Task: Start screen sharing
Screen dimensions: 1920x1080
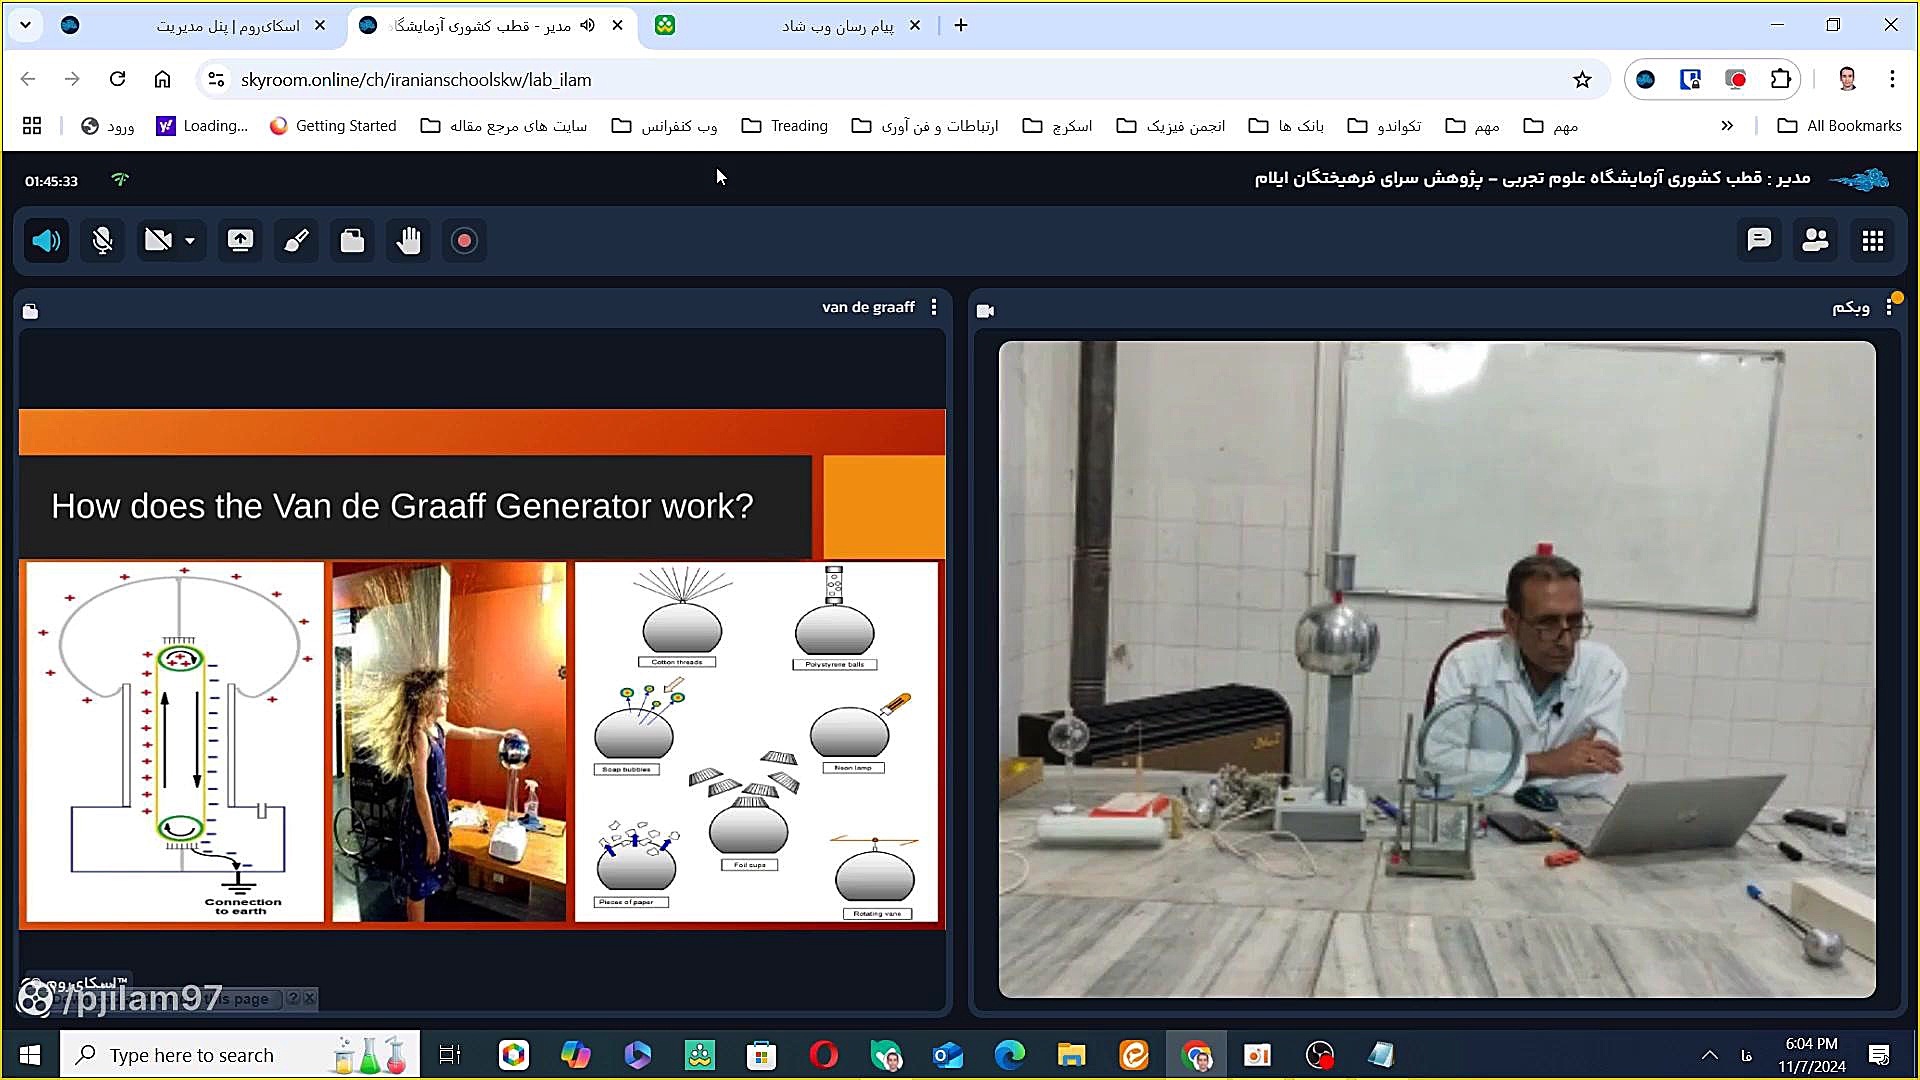Action: [240, 241]
